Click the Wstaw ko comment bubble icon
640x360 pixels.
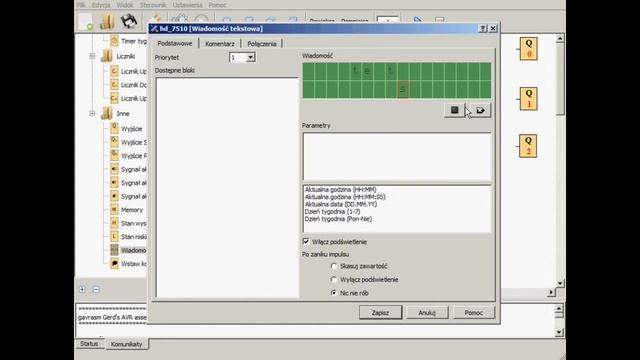point(114,263)
